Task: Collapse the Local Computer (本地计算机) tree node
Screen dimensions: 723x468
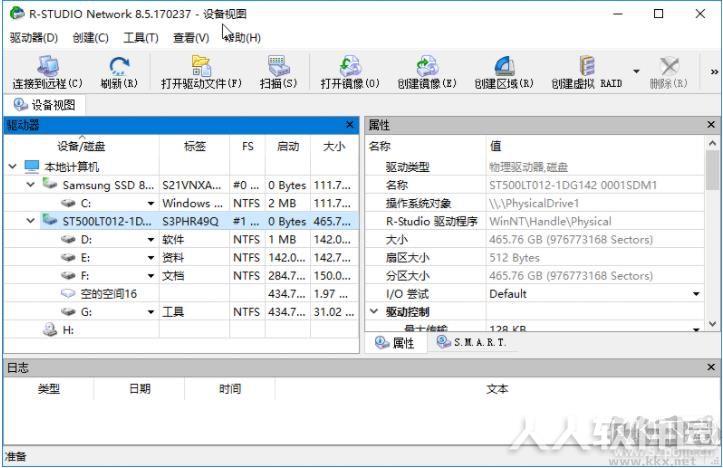Action: tap(12, 166)
